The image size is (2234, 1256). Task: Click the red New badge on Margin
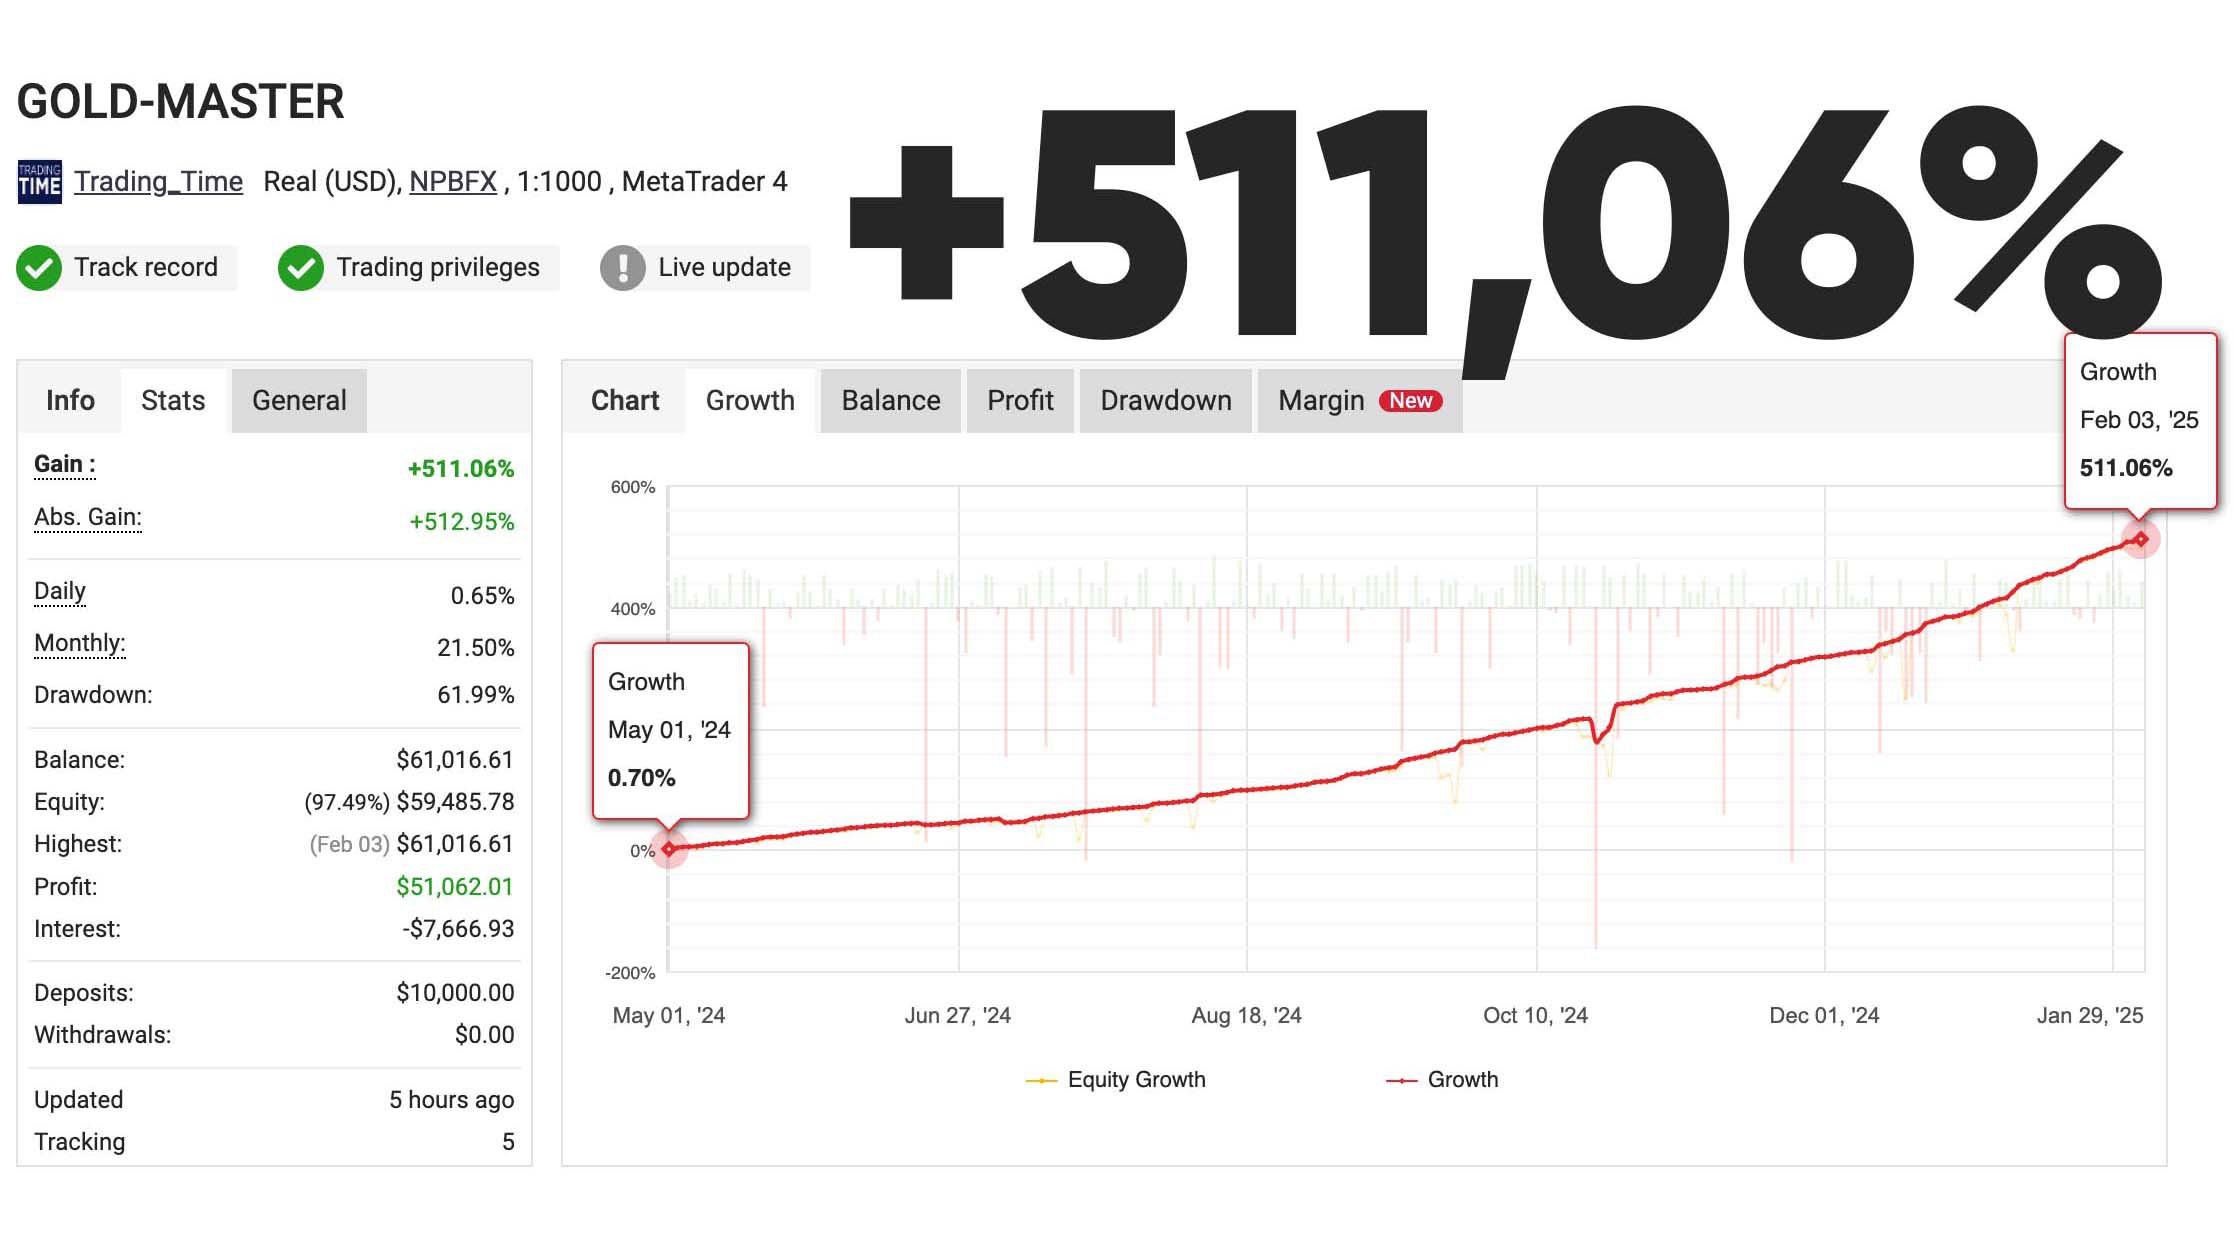click(1410, 401)
